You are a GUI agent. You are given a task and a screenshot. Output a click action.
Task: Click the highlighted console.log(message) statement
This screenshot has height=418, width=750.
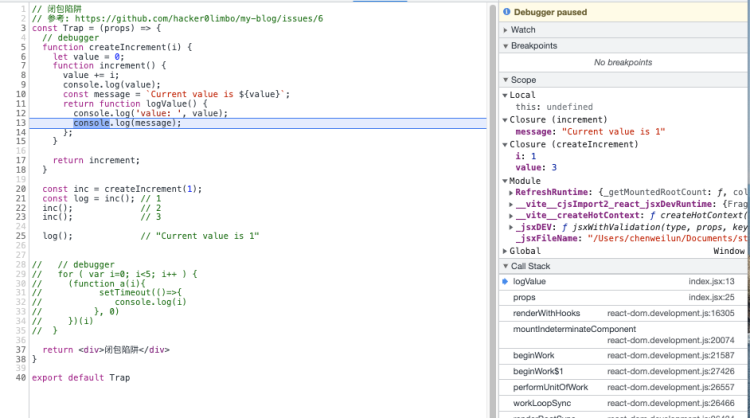tap(127, 123)
